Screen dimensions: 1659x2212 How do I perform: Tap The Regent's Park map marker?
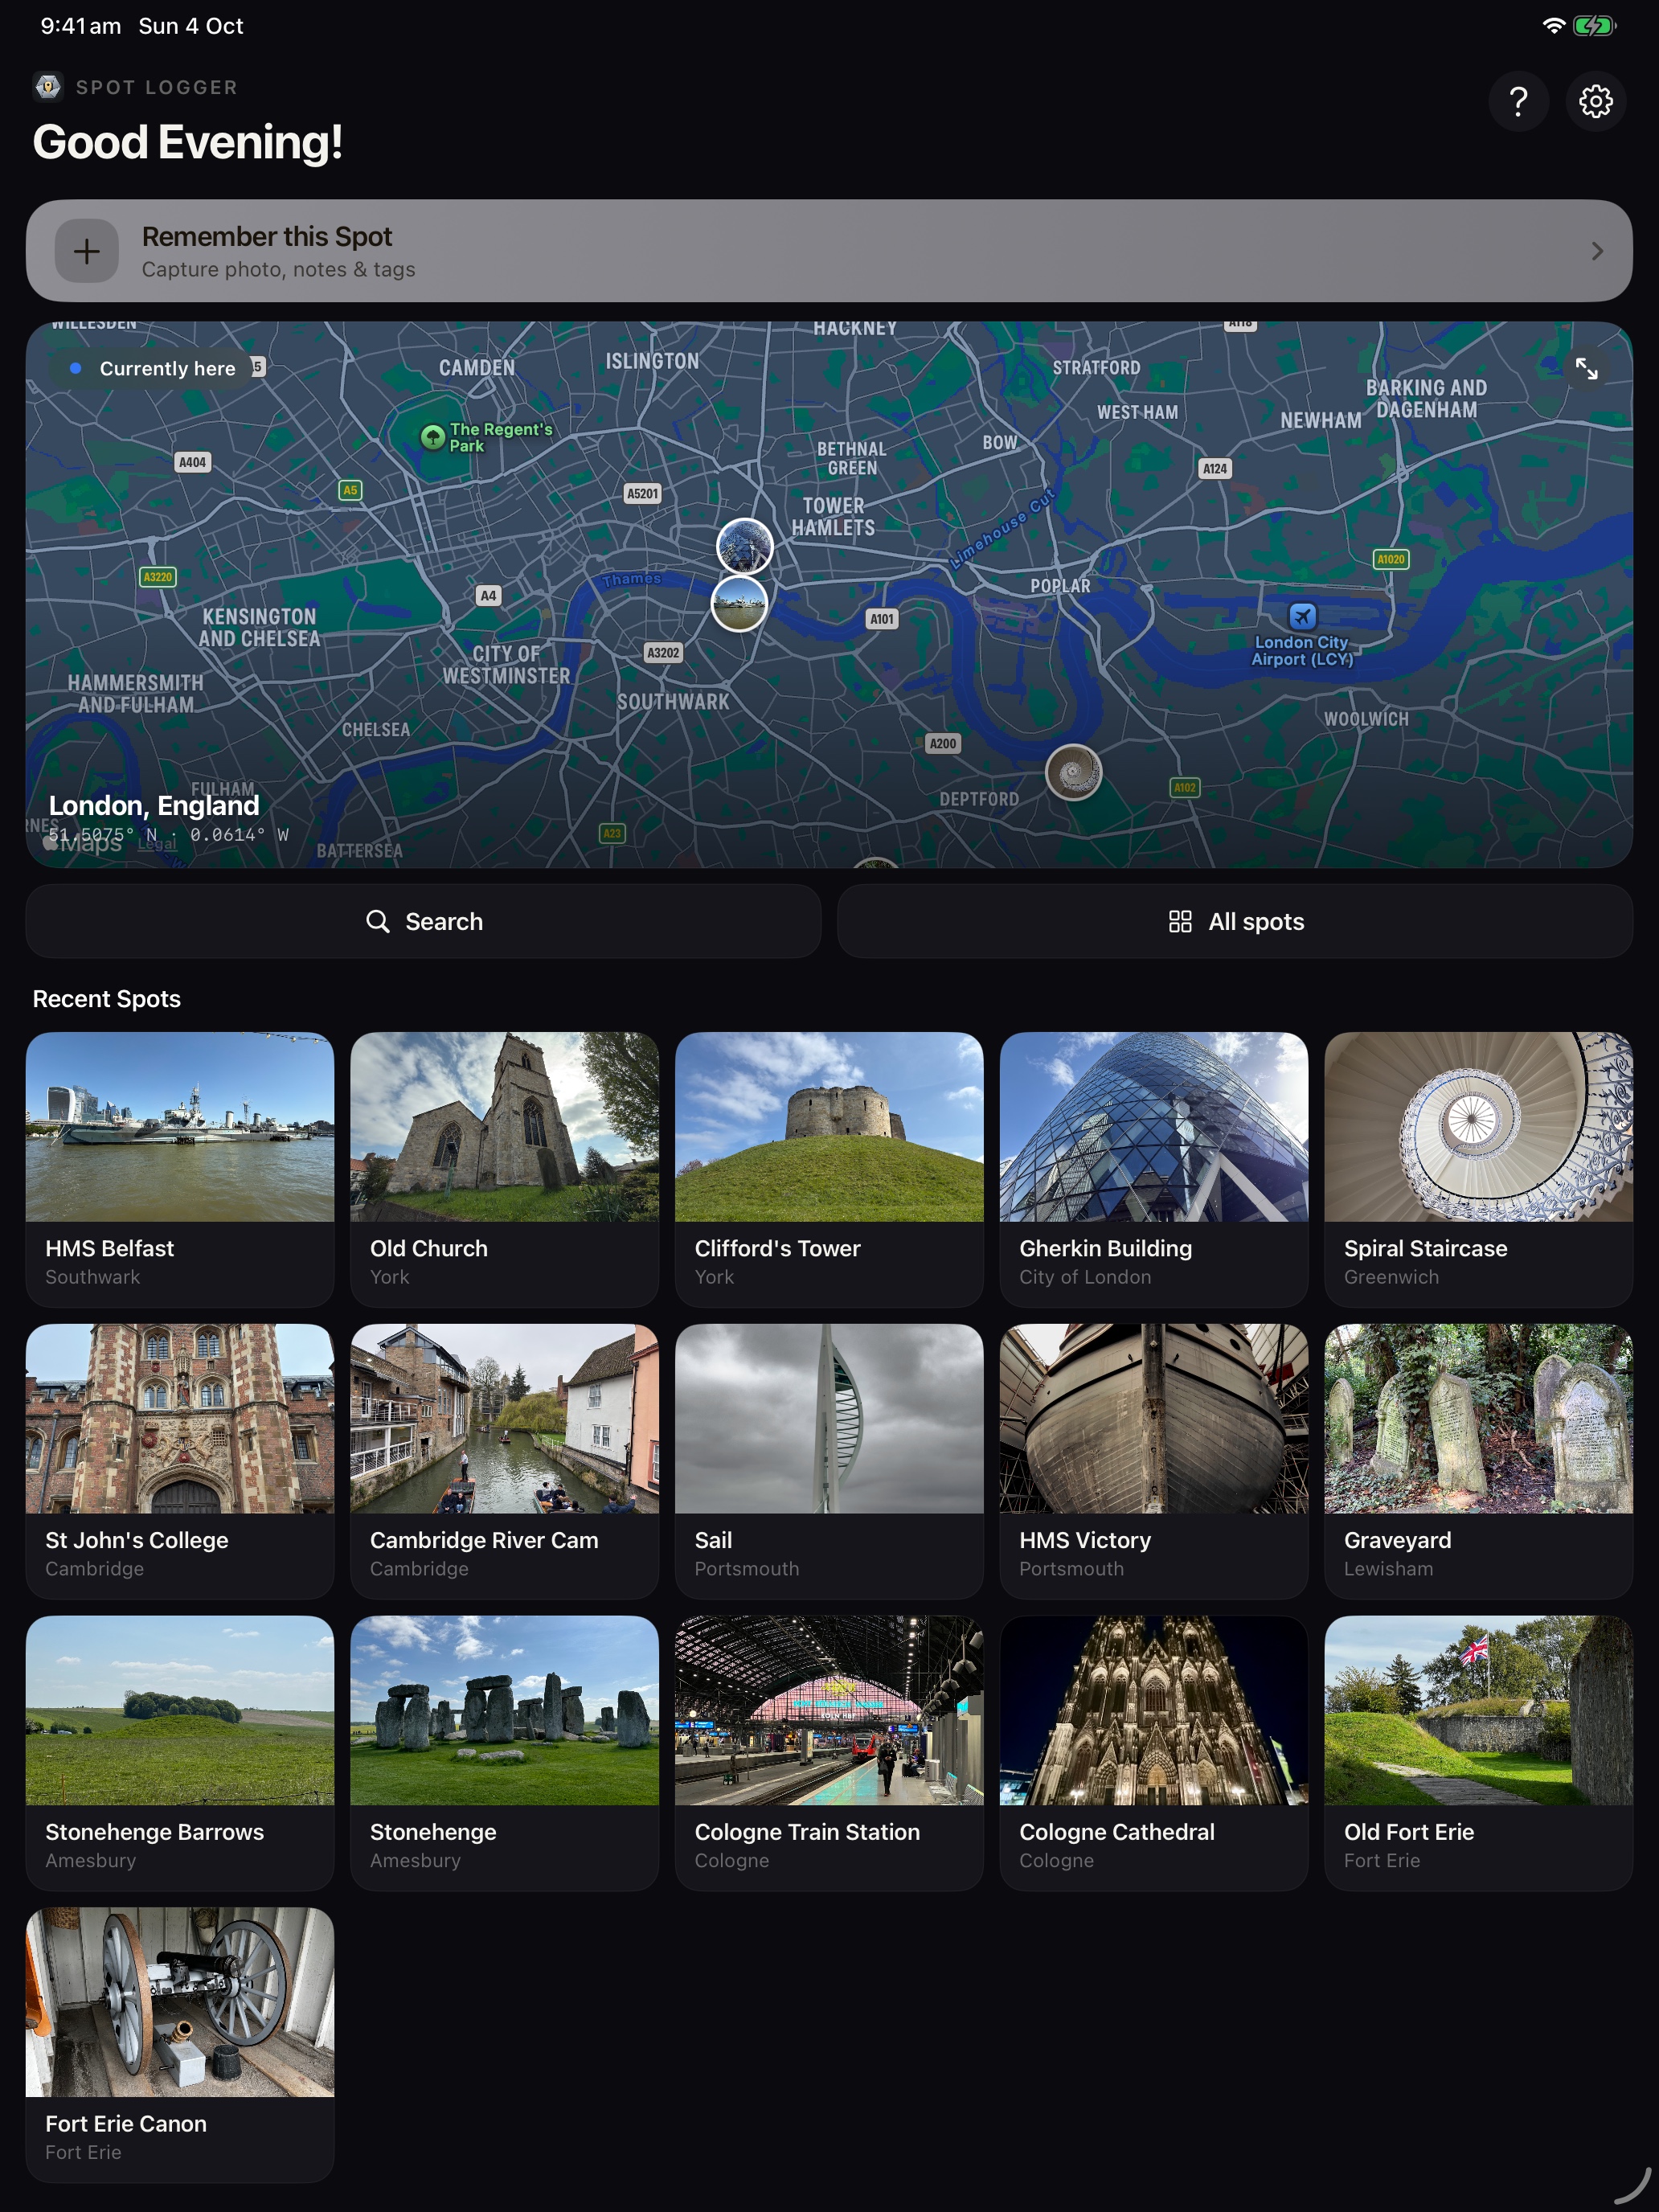(x=432, y=437)
